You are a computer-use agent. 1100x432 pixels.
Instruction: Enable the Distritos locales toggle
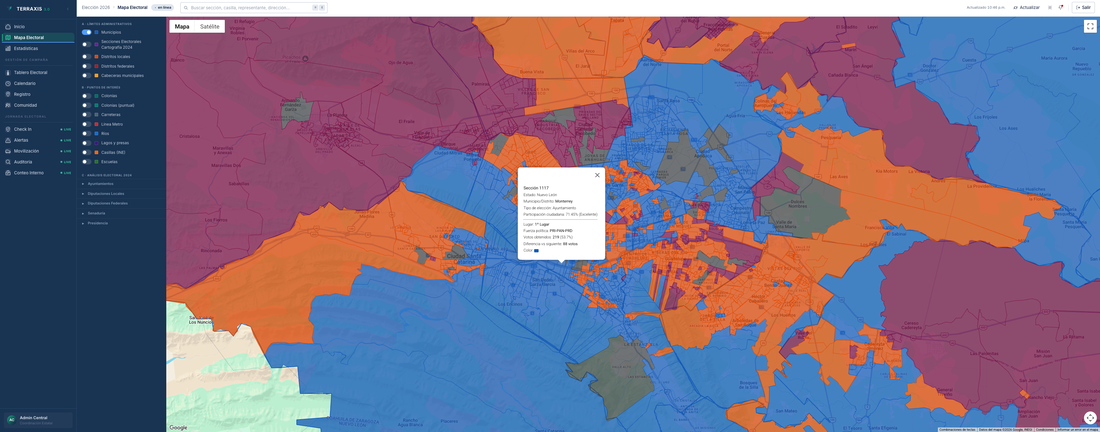[x=86, y=57]
